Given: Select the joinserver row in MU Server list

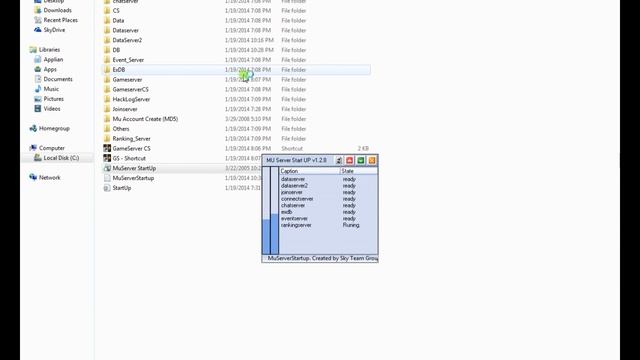Looking at the screenshot, I should (x=328, y=192).
